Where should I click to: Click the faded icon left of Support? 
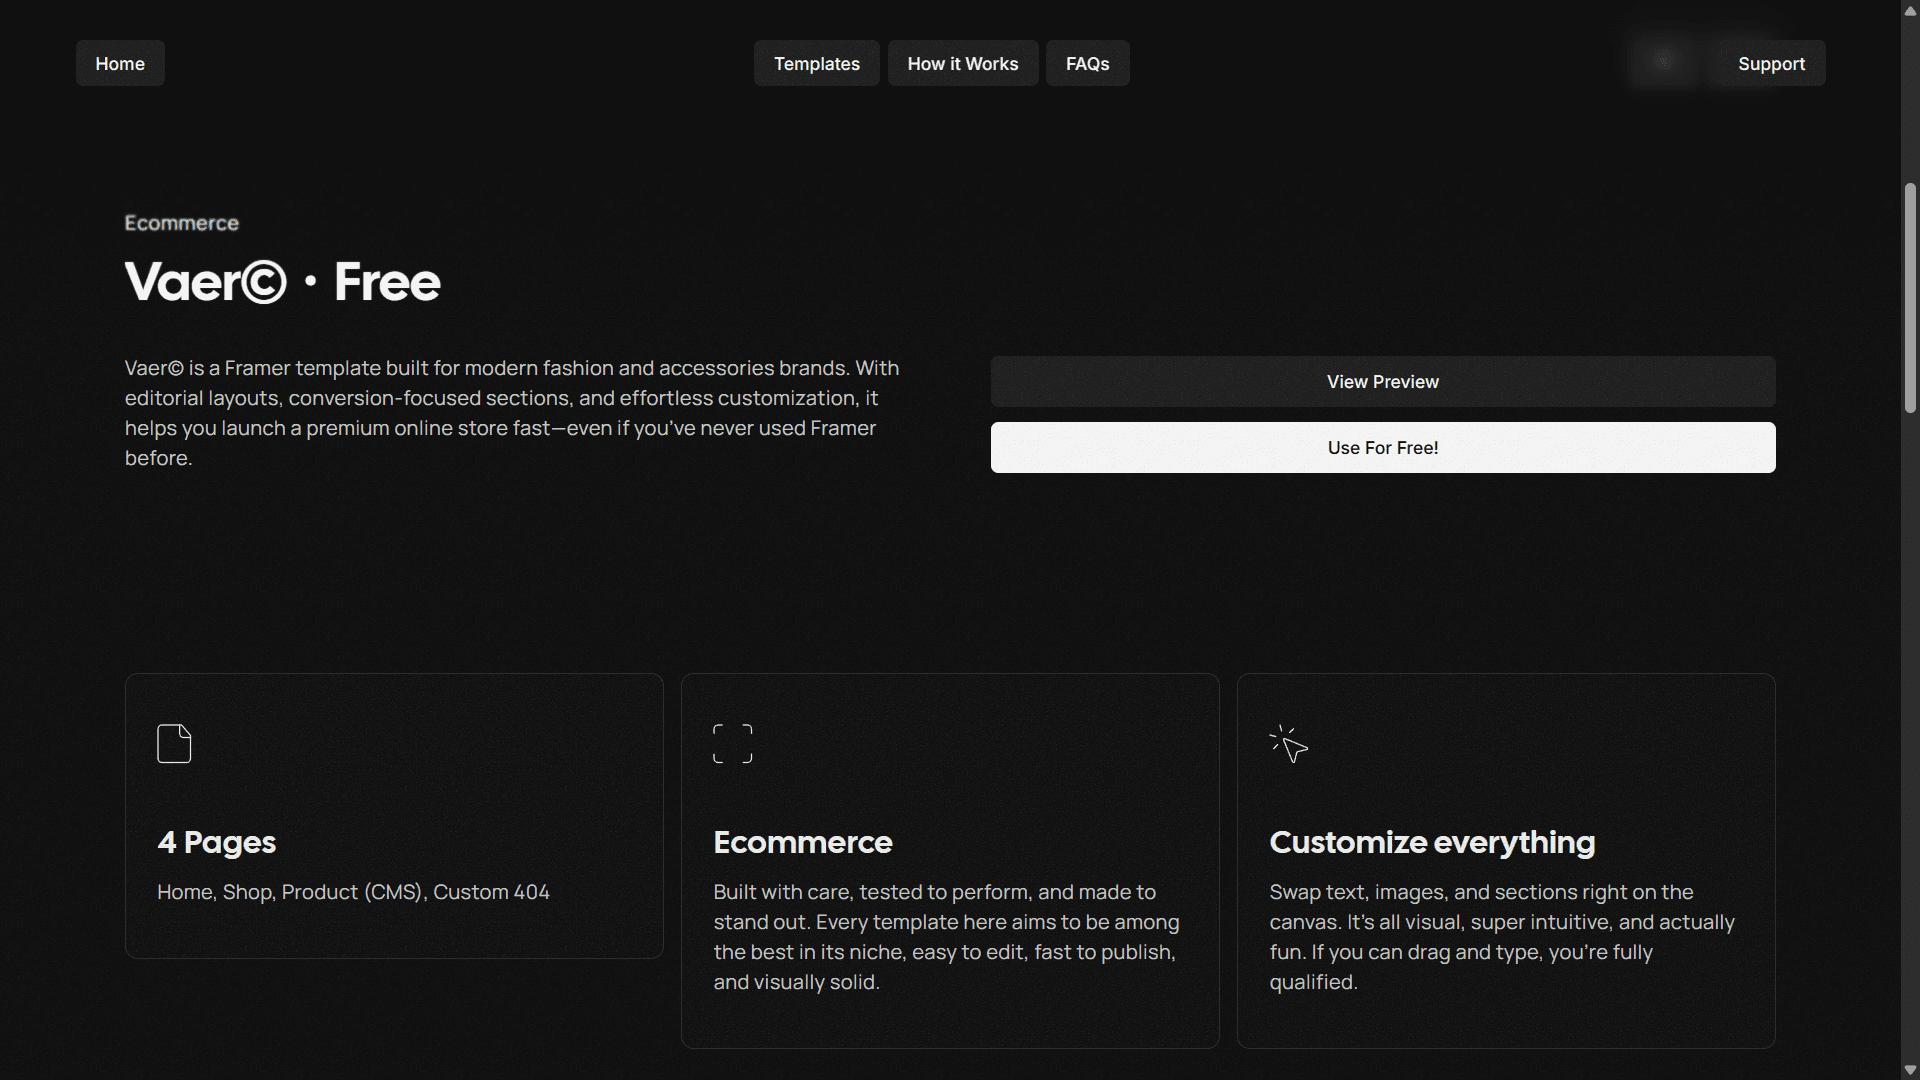click(1663, 62)
